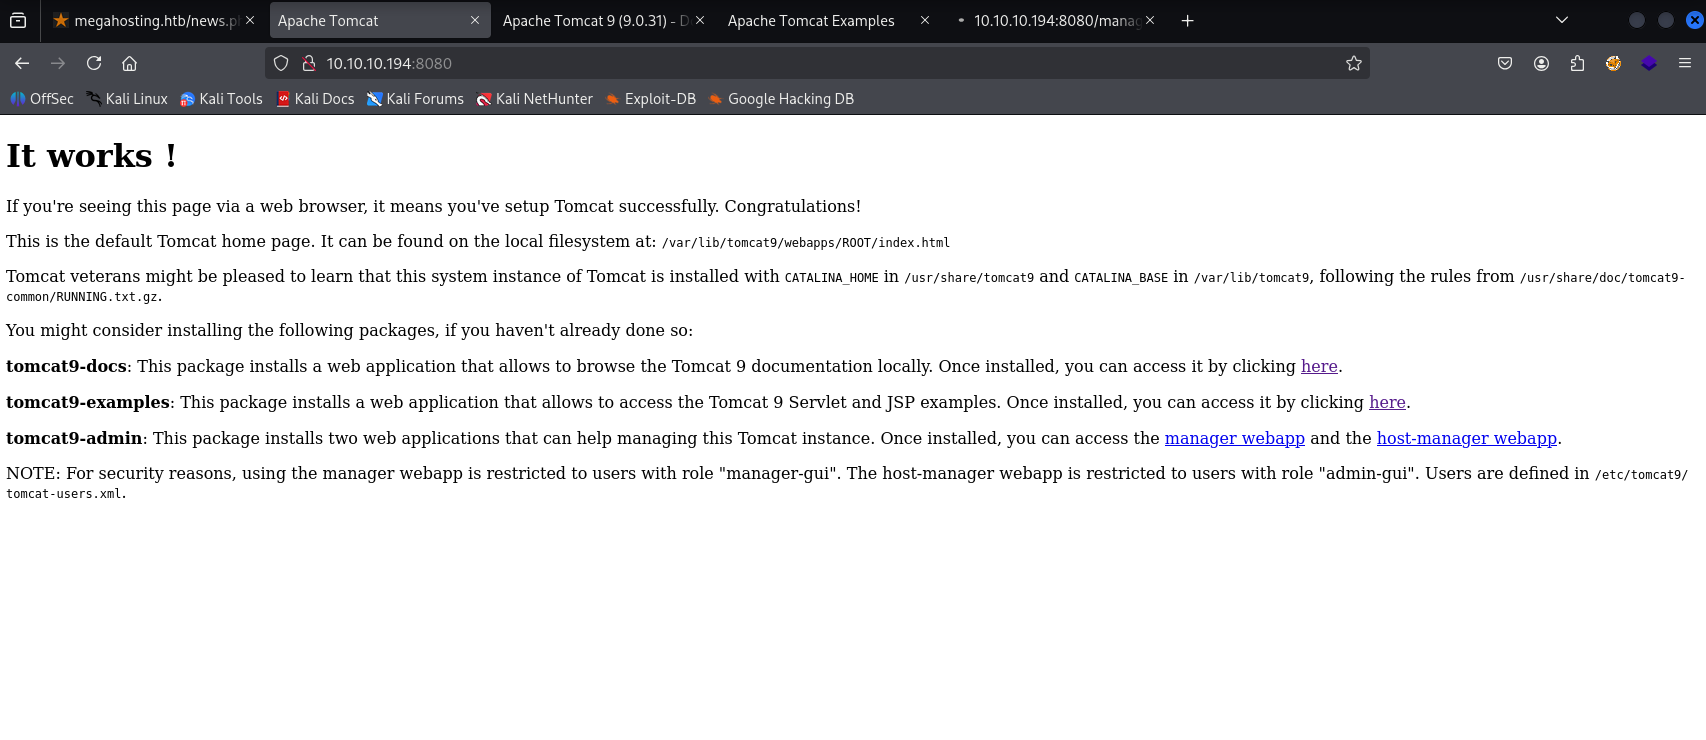Image resolution: width=1706 pixels, height=740 pixels.
Task: Open the purple extension icon in toolbar
Action: [x=1649, y=63]
